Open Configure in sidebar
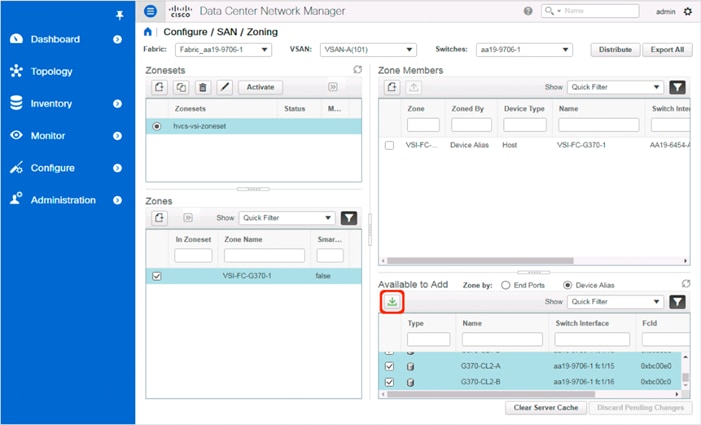 point(53,168)
